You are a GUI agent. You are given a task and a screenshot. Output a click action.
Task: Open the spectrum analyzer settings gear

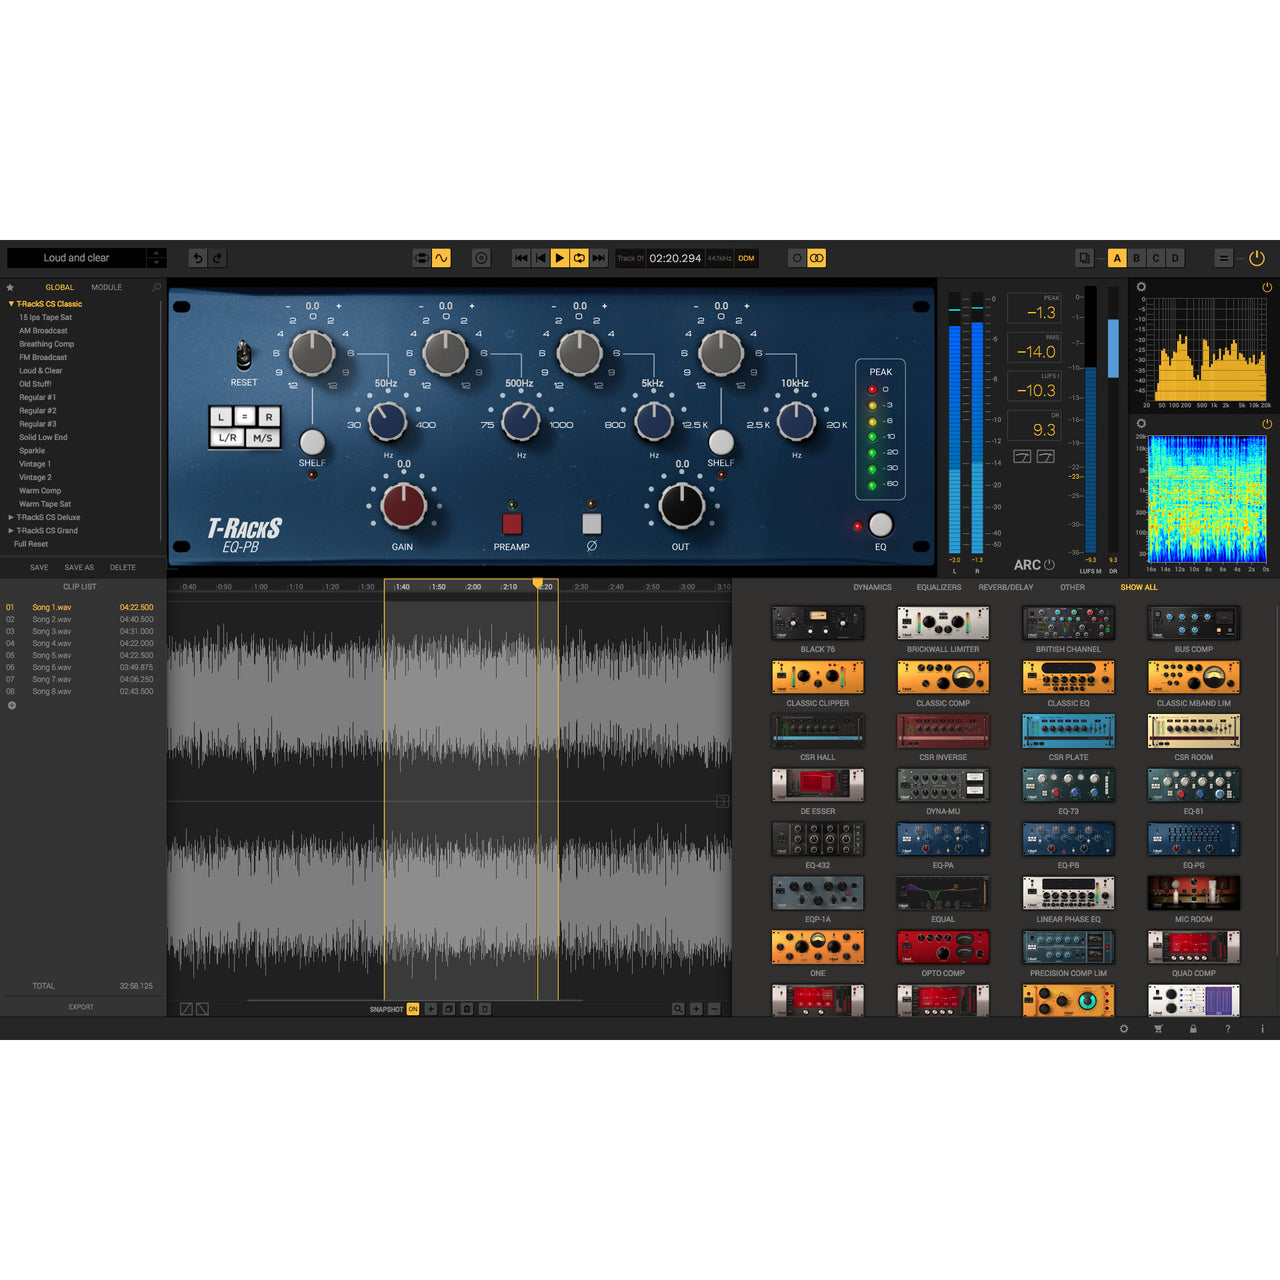pyautogui.click(x=1141, y=286)
